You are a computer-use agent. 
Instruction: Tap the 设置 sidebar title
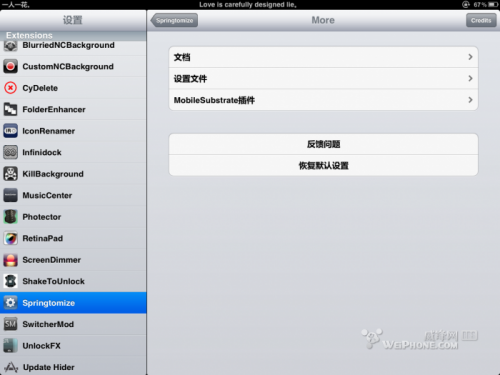(x=72, y=20)
